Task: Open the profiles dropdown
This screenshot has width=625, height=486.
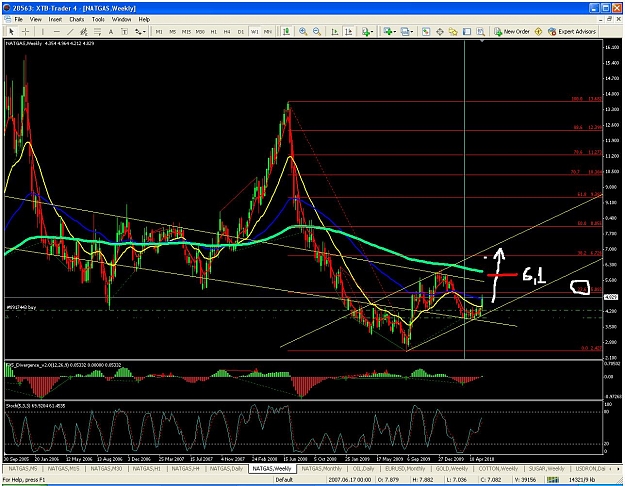Action: (407, 31)
